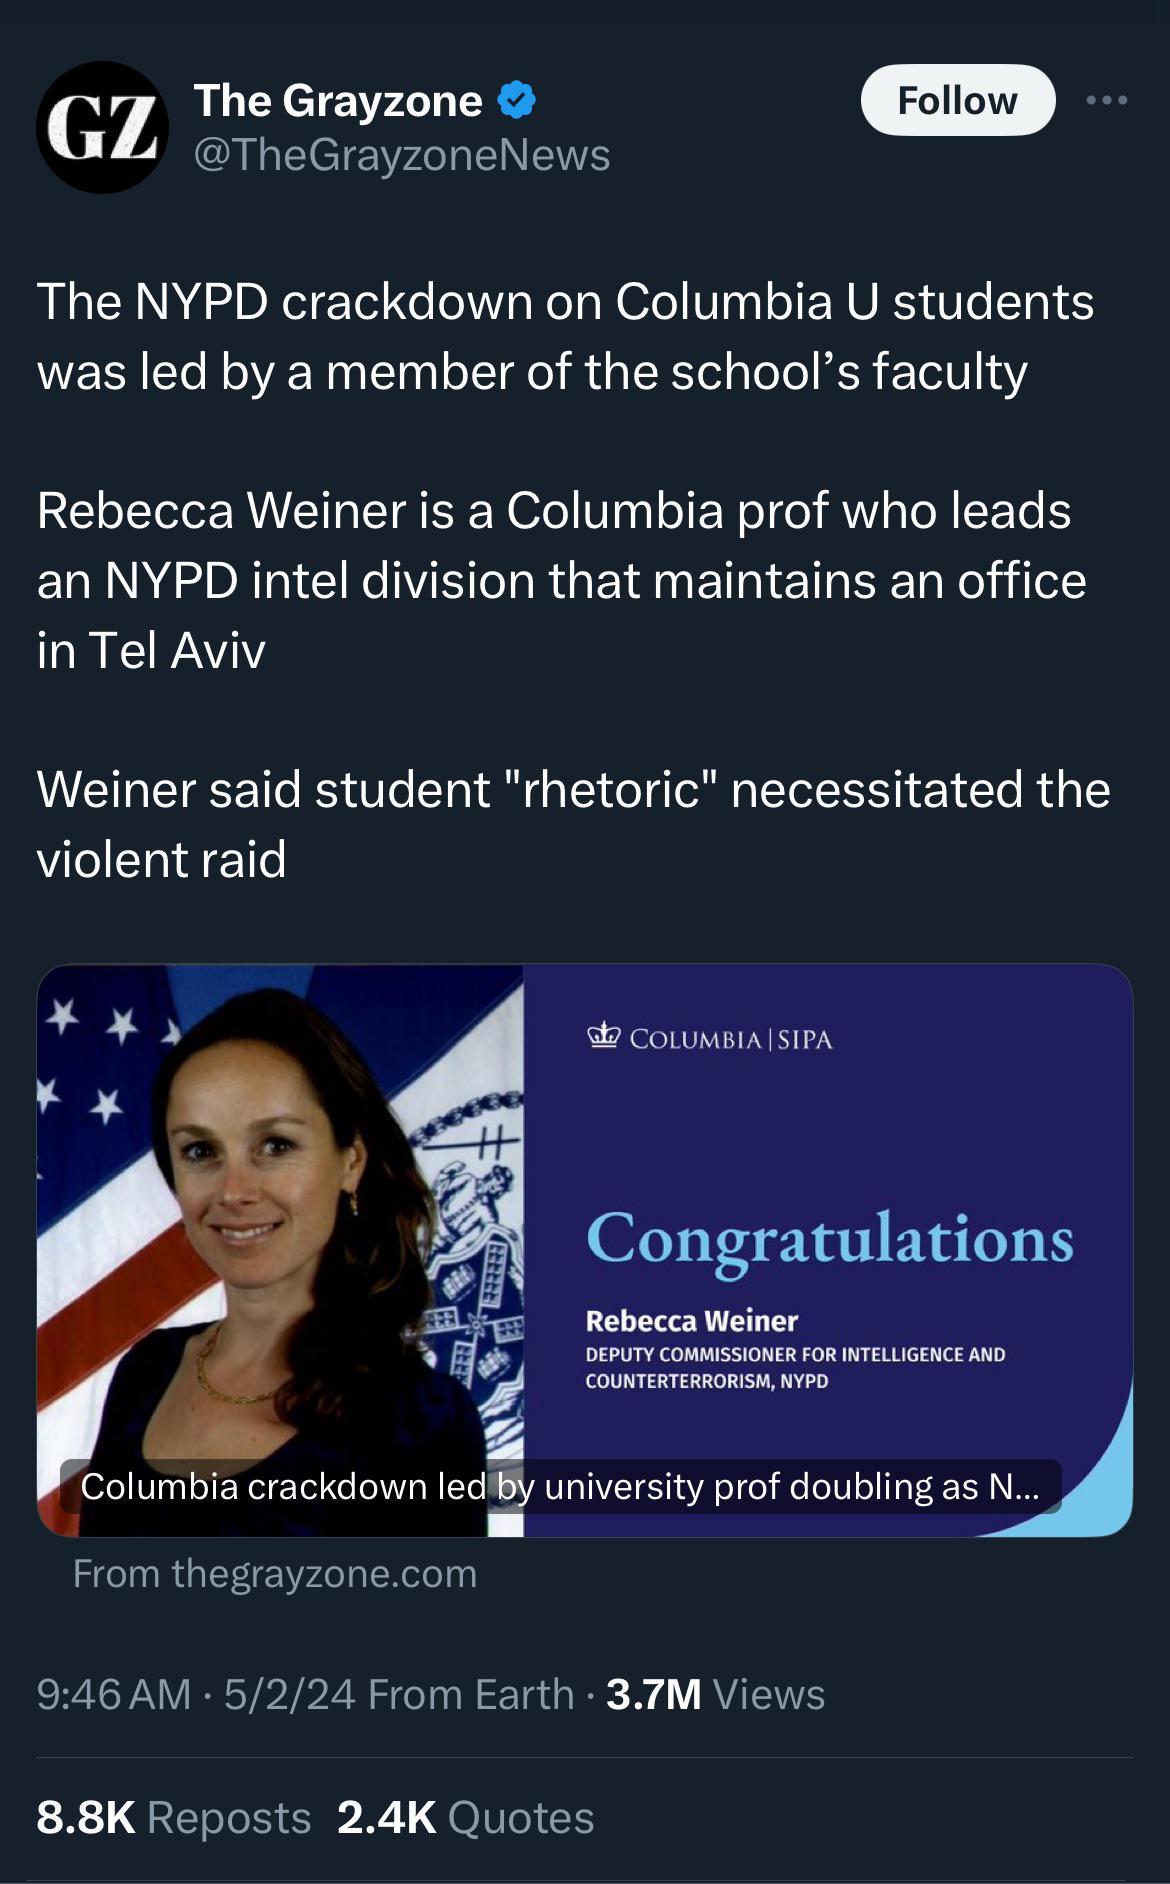Image resolution: width=1170 pixels, height=1884 pixels.
Task: Click the Columbia SIPA crown logo
Action: click(x=604, y=1037)
